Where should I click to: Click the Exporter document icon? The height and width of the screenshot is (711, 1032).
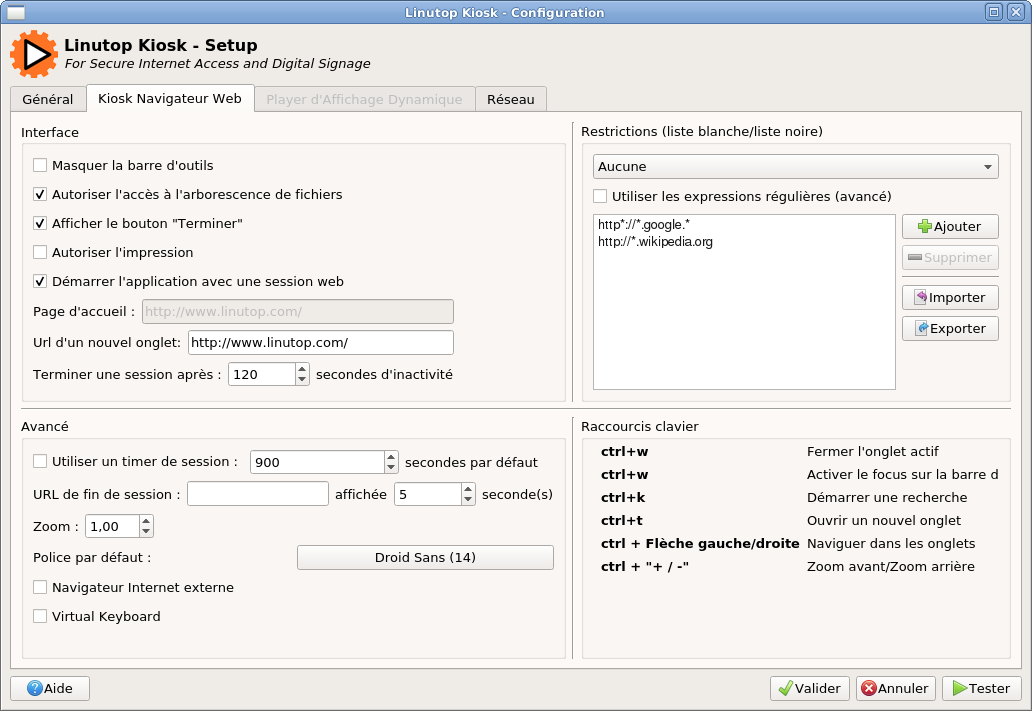pos(922,328)
